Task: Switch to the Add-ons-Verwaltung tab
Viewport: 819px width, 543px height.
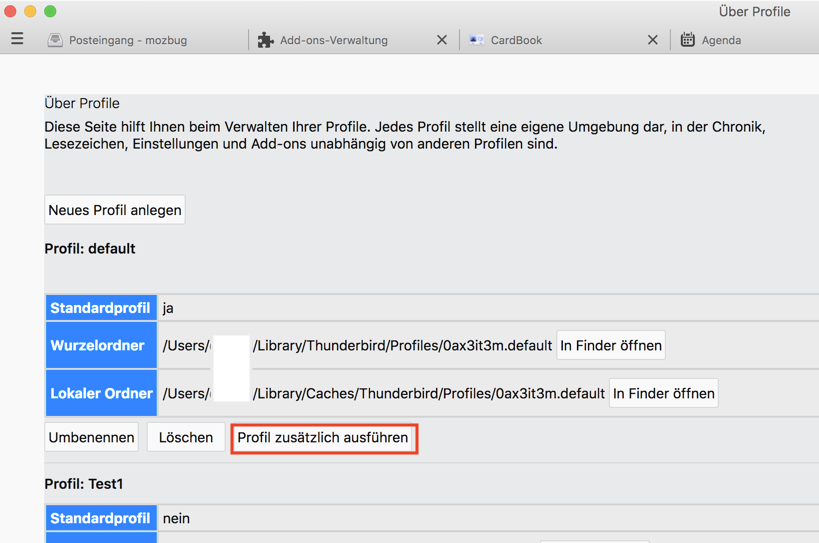Action: 334,40
